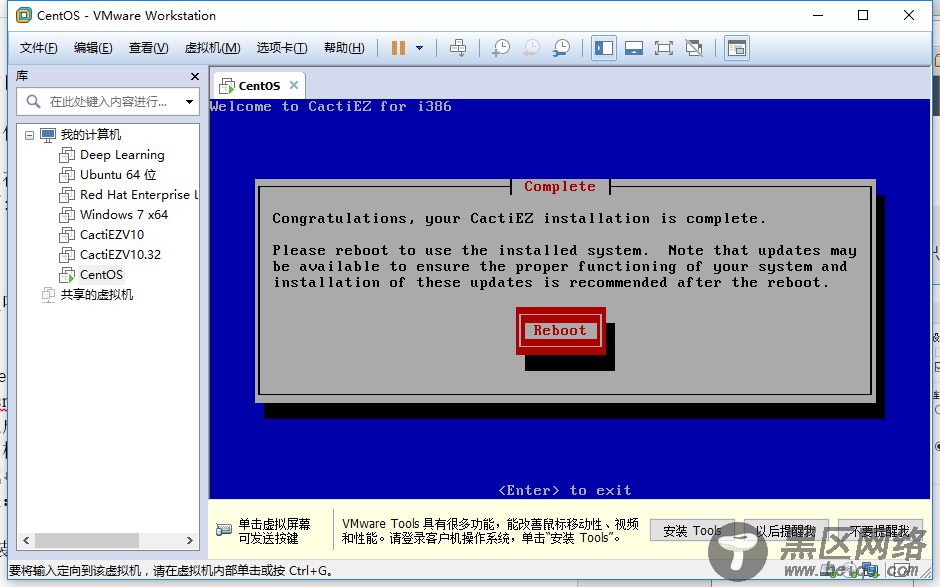Click the 以后提醒我 button
940x587 pixels.
786,531
